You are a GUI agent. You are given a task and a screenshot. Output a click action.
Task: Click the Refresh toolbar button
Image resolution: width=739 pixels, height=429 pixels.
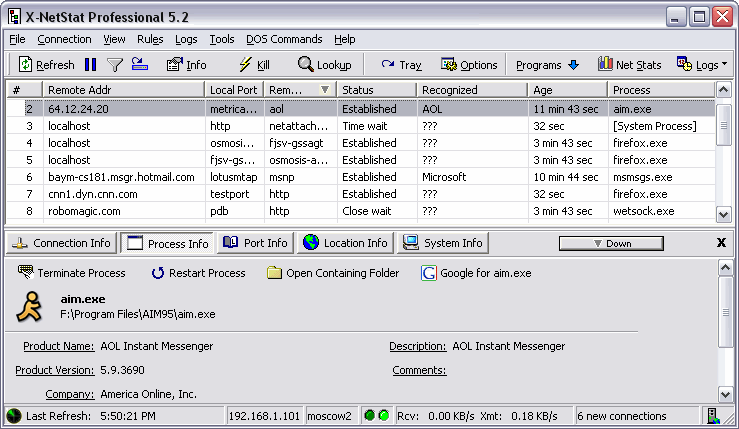(x=46, y=65)
